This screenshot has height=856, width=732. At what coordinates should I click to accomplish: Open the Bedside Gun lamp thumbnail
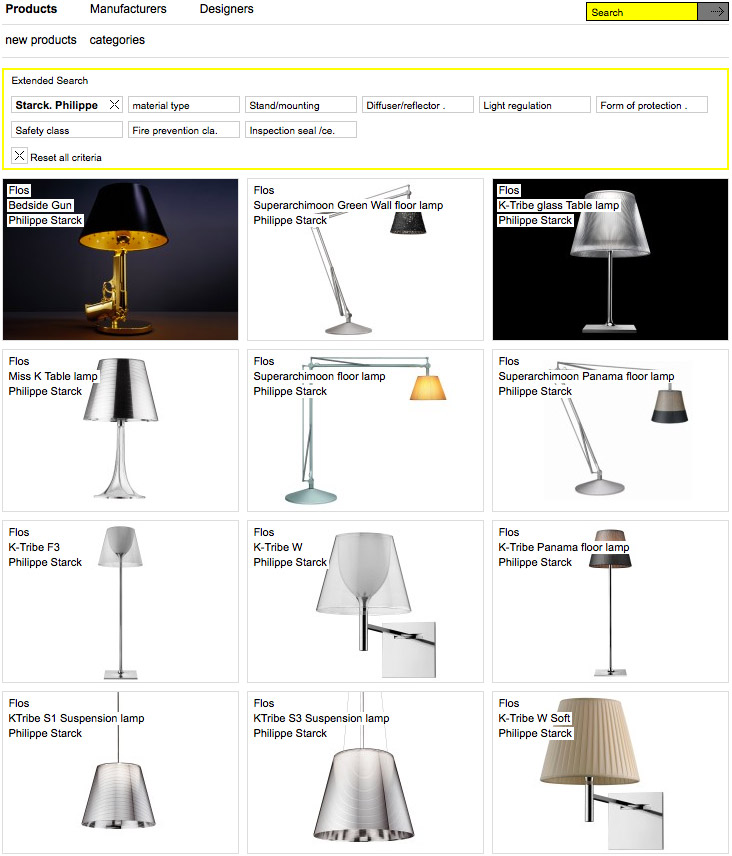coord(120,259)
